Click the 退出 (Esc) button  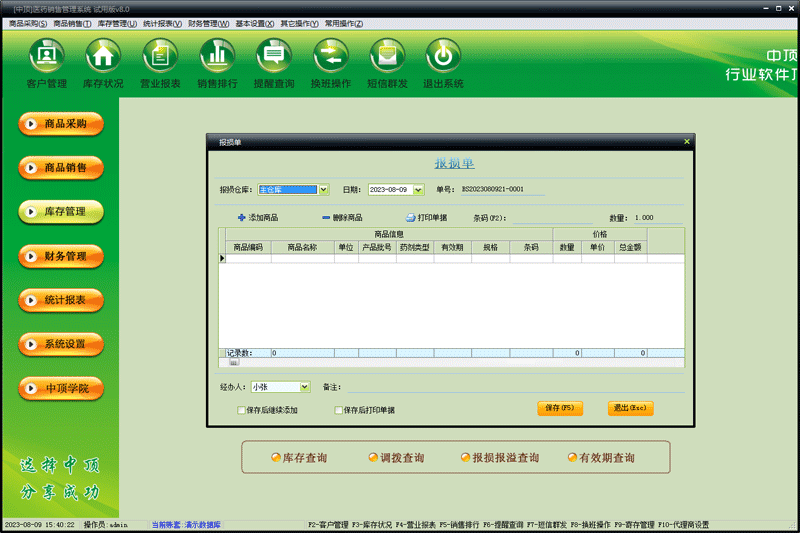coord(630,408)
